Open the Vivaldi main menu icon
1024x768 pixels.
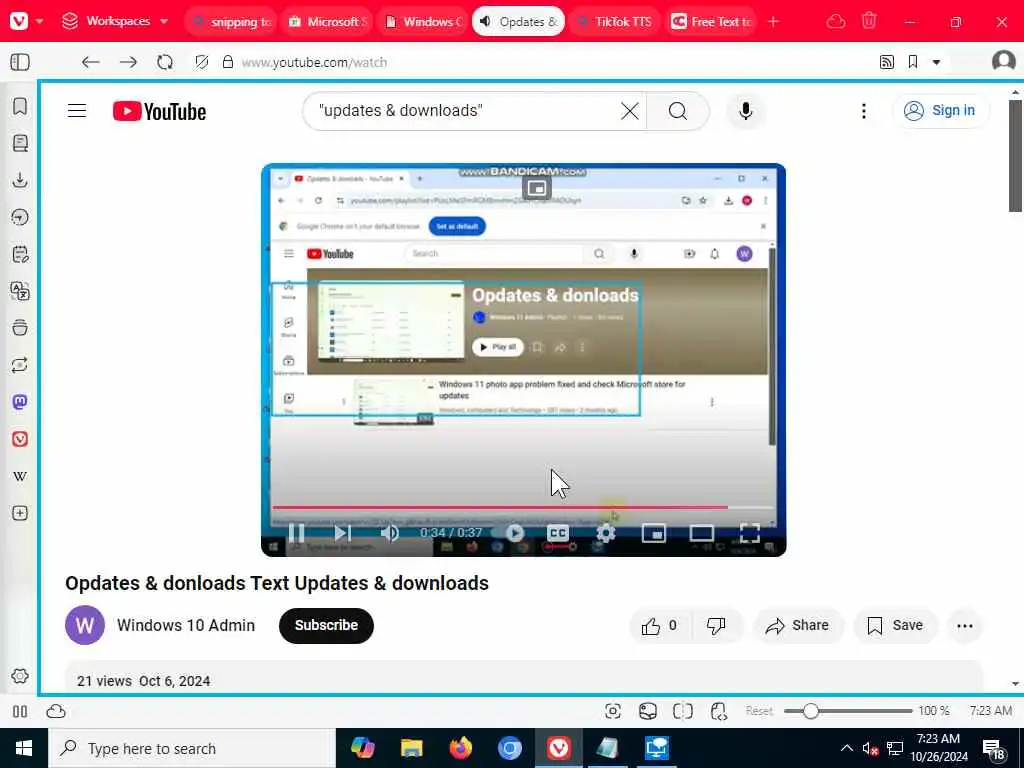click(20, 21)
